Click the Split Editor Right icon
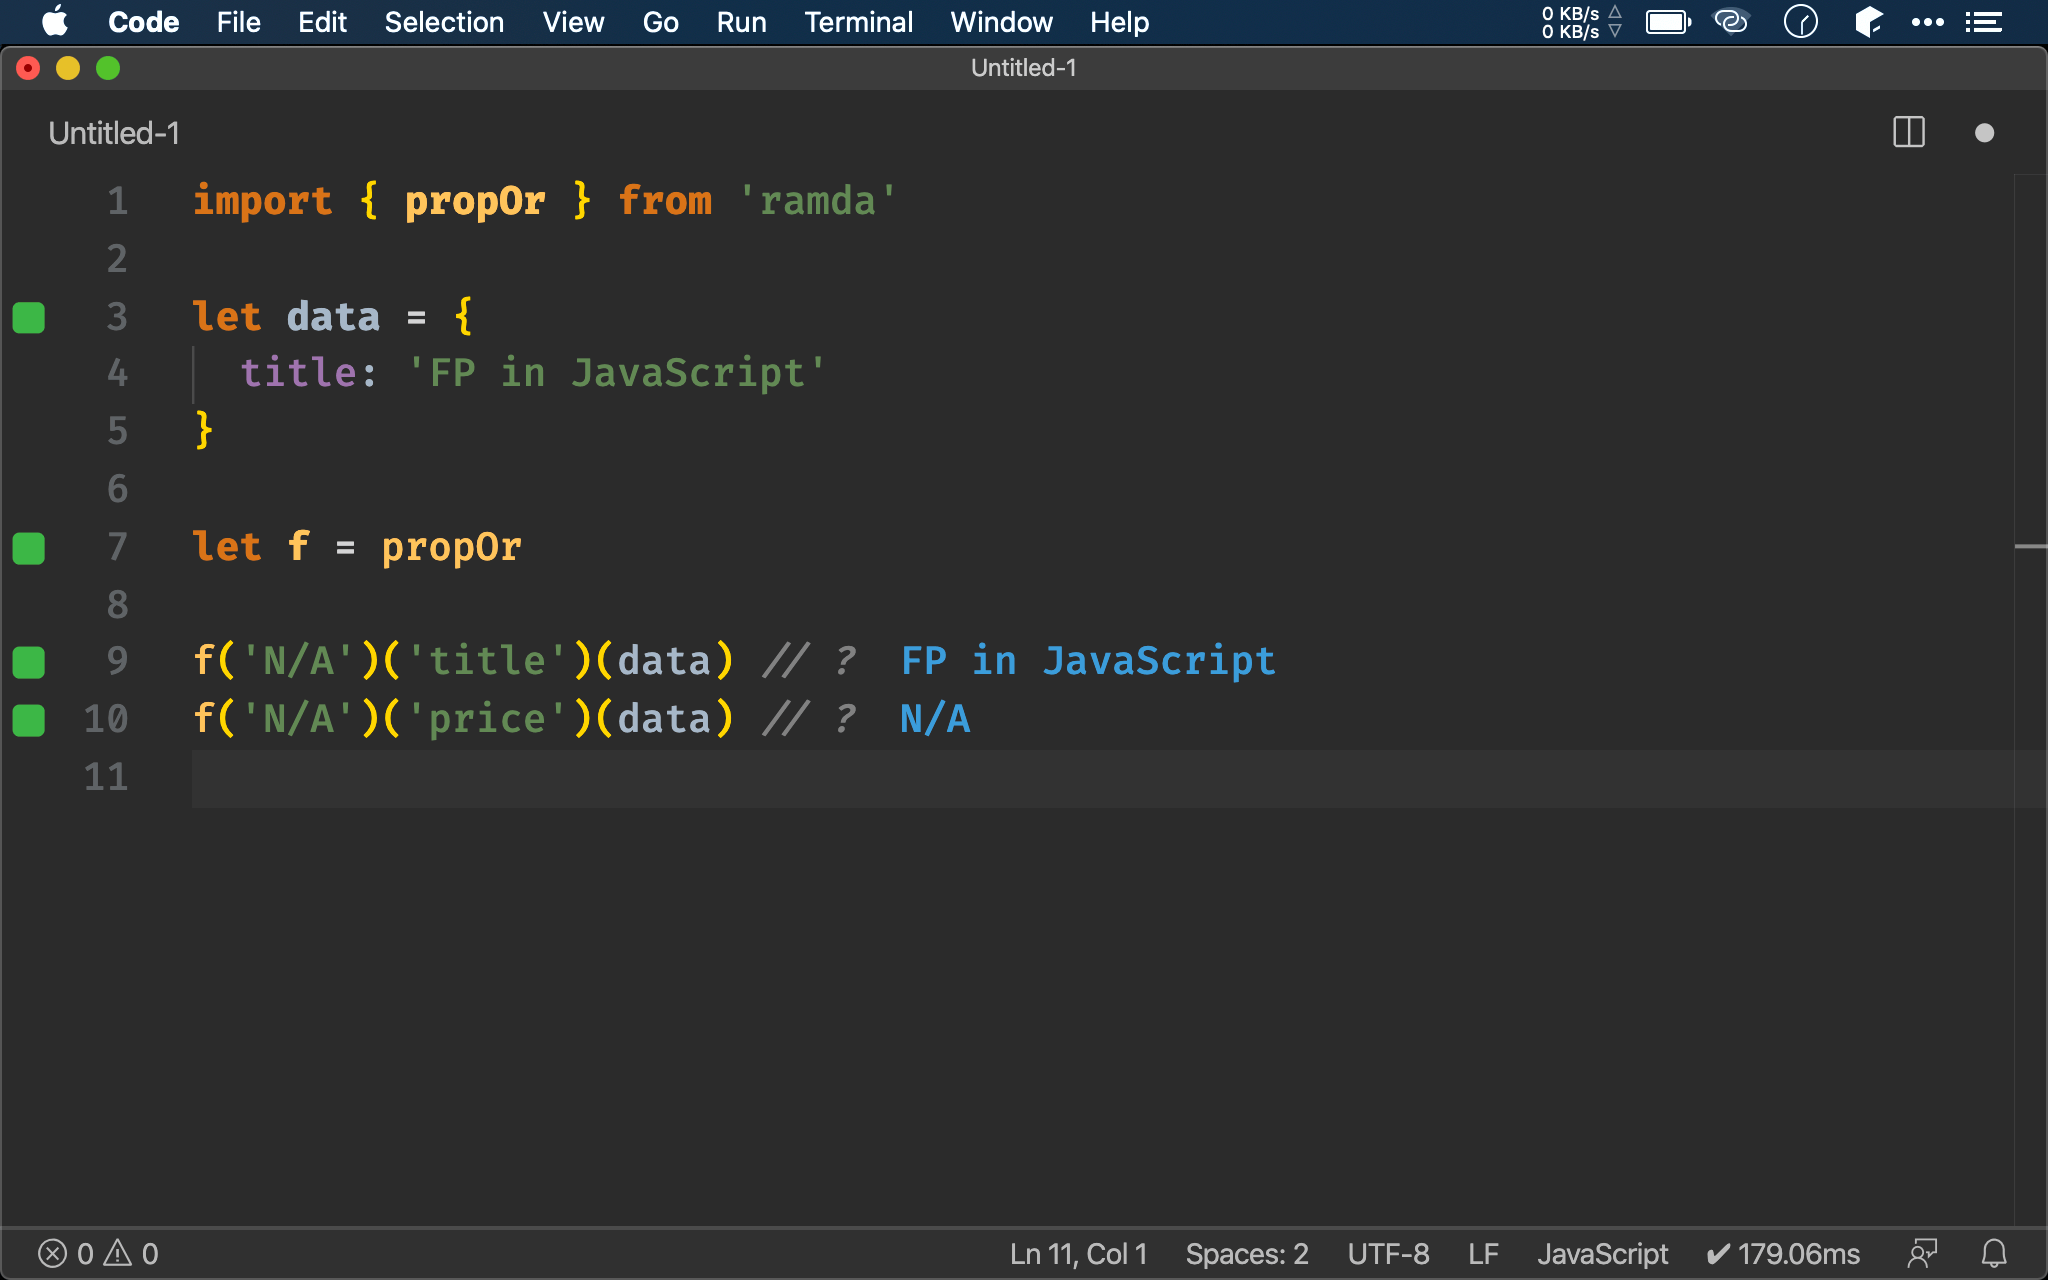The height and width of the screenshot is (1280, 2048). [1909, 132]
